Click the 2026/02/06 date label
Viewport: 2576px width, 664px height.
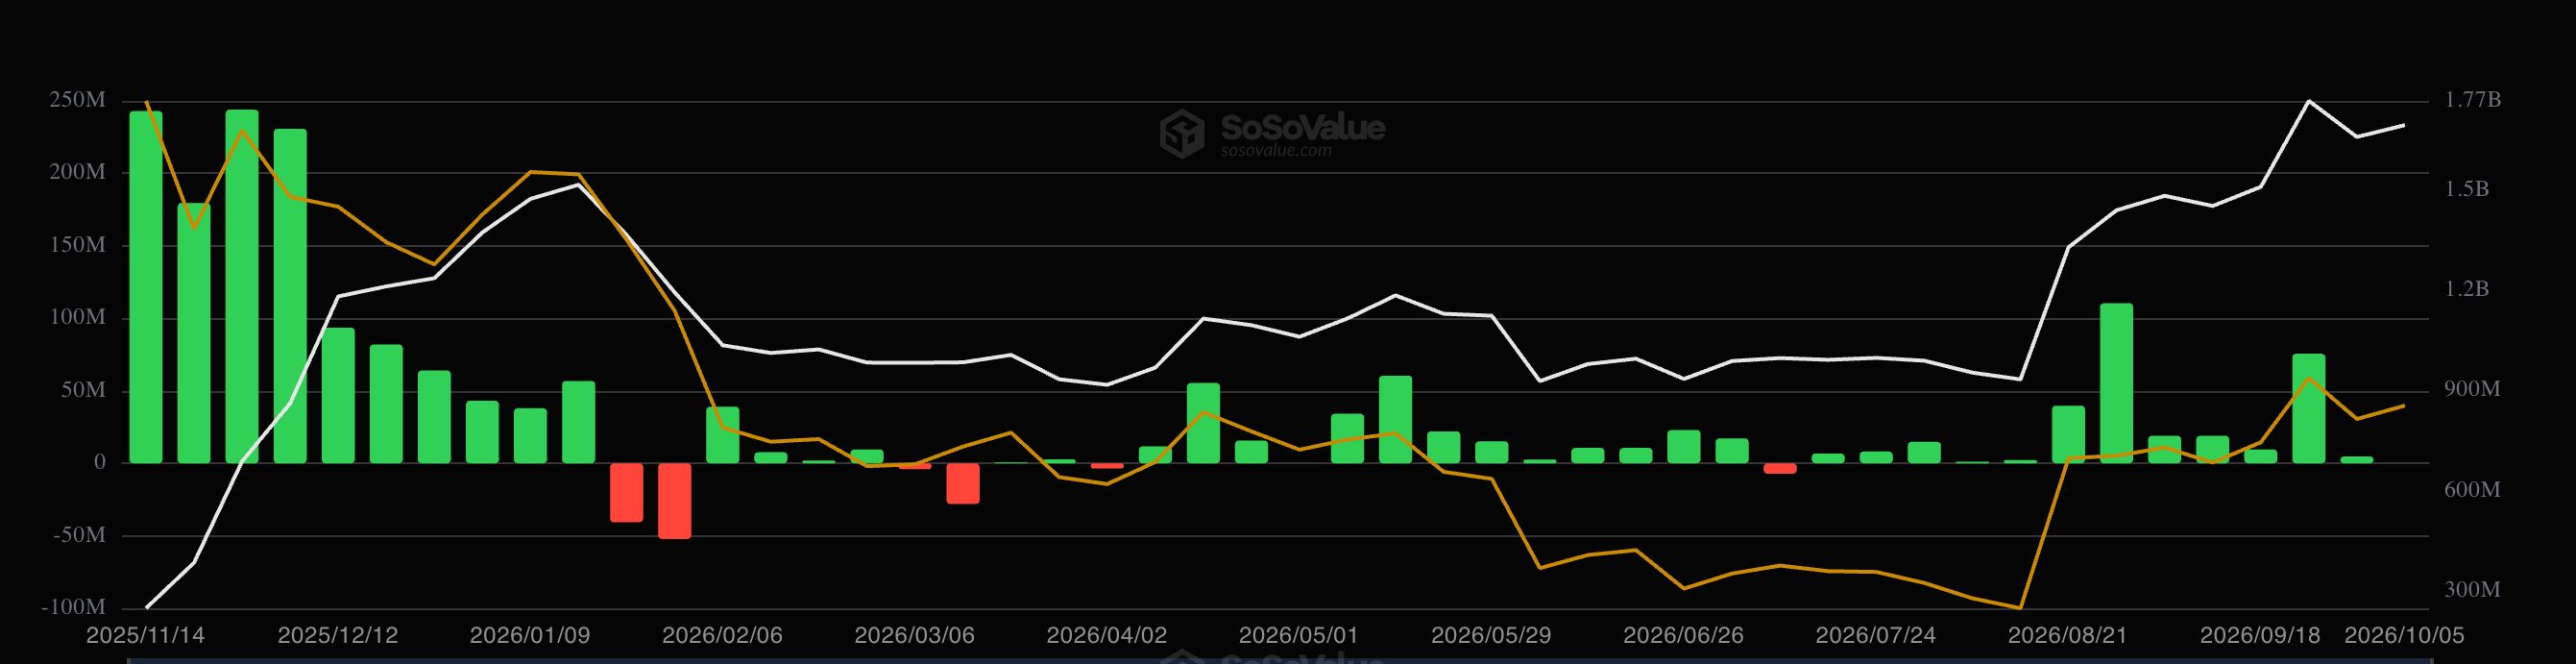(722, 636)
